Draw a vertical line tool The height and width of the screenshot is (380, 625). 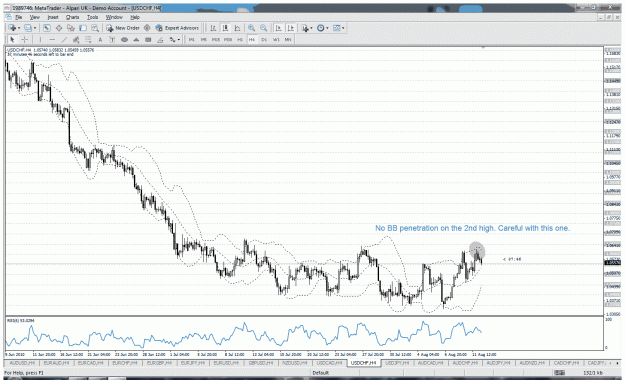(x=40, y=39)
